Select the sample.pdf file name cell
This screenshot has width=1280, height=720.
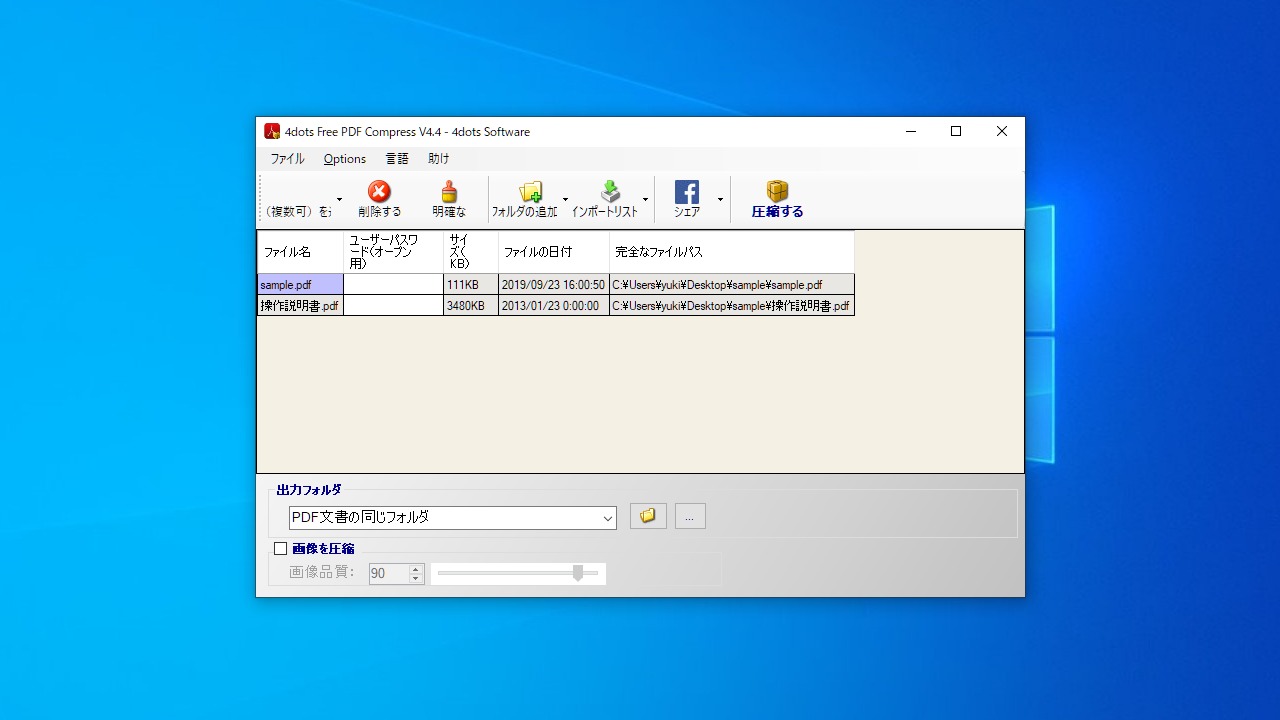300,285
